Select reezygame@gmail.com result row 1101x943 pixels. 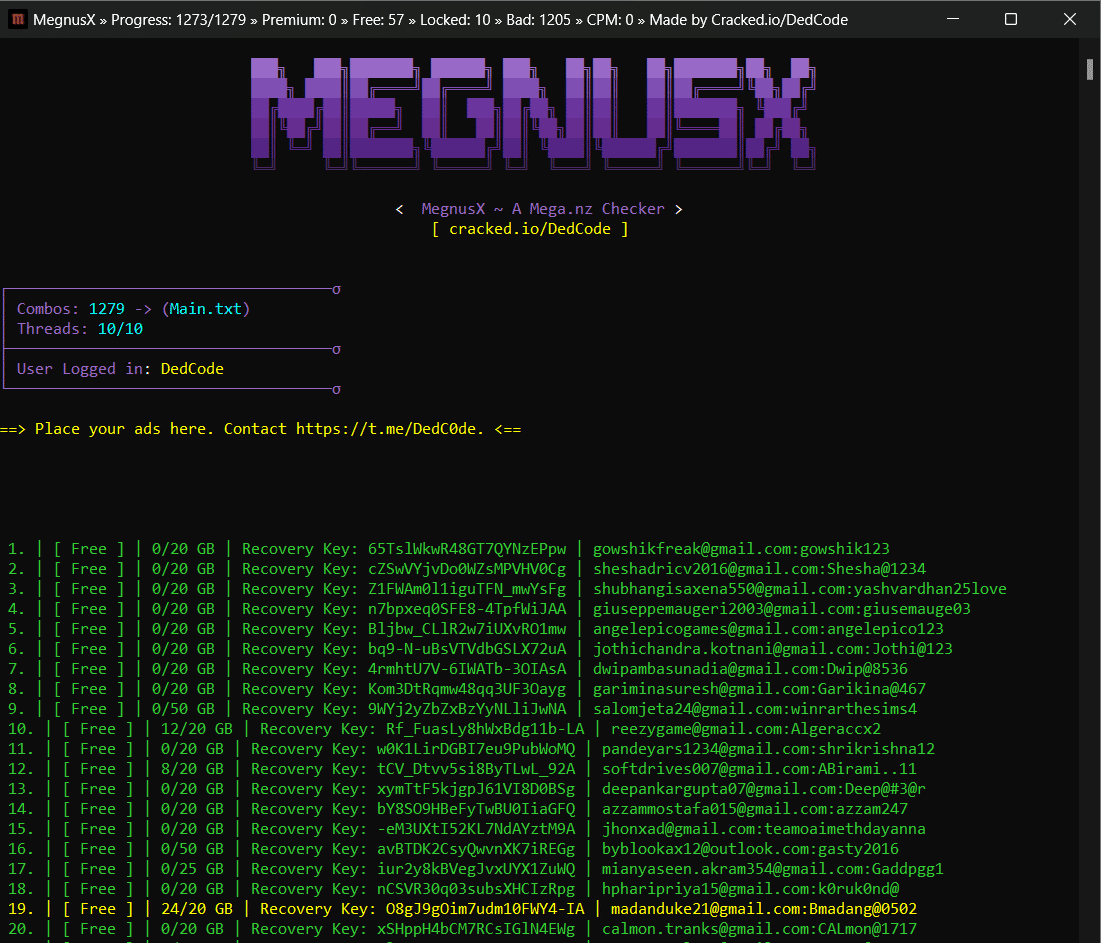coord(444,729)
